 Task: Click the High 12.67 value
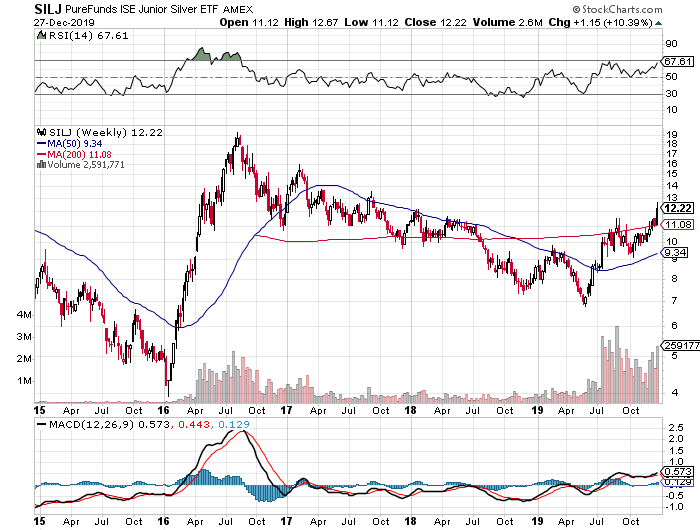pos(311,22)
